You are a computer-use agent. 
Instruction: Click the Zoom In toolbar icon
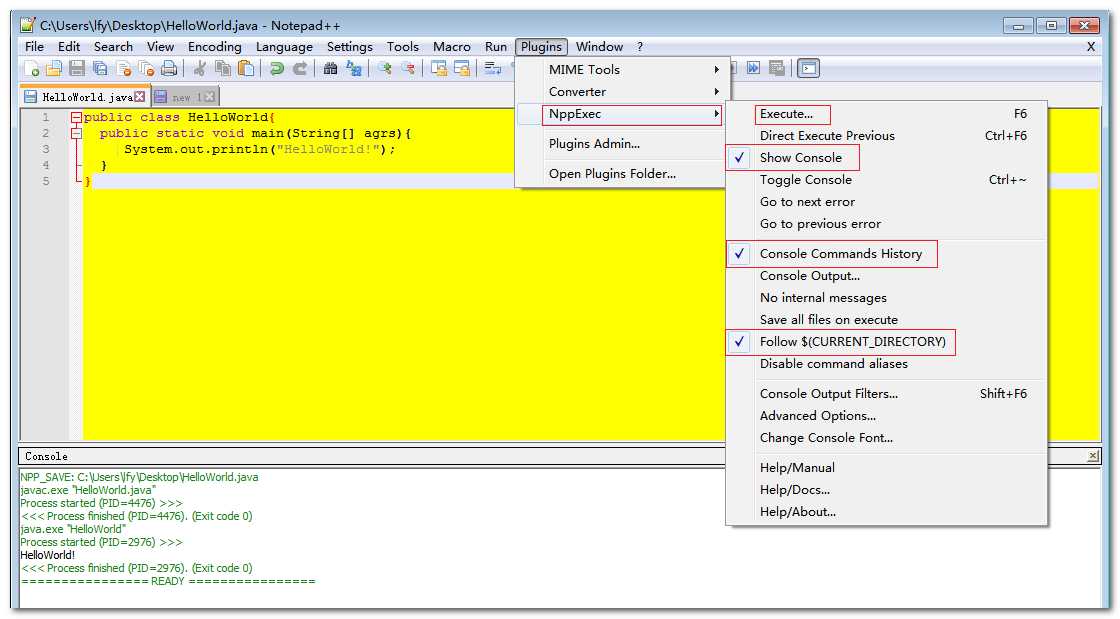tap(384, 69)
